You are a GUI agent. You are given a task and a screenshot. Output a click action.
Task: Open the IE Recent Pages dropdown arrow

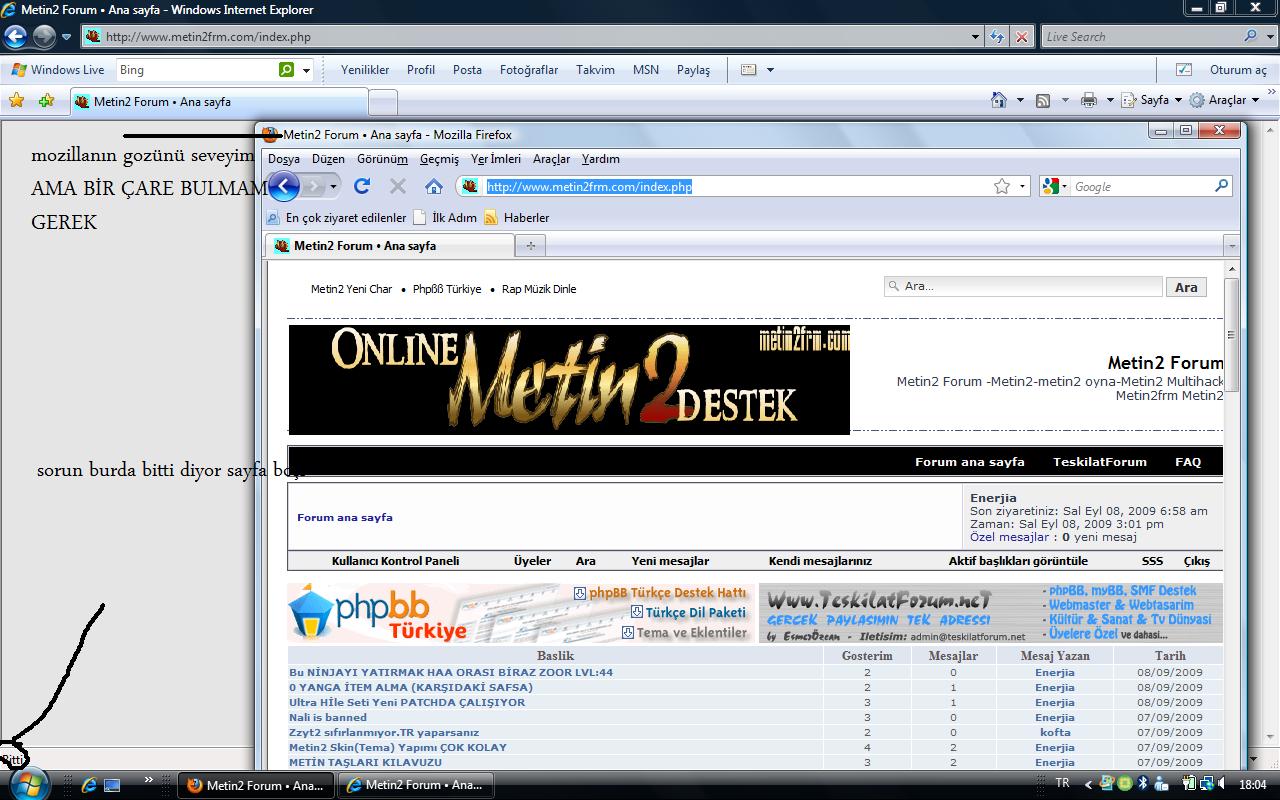[x=66, y=37]
